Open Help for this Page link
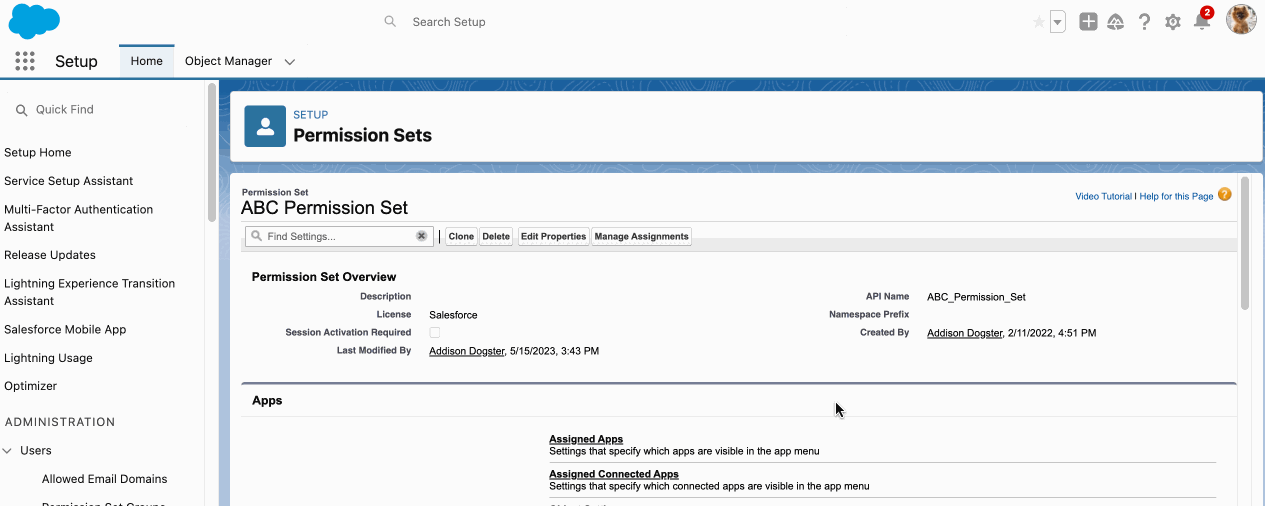 point(1176,196)
